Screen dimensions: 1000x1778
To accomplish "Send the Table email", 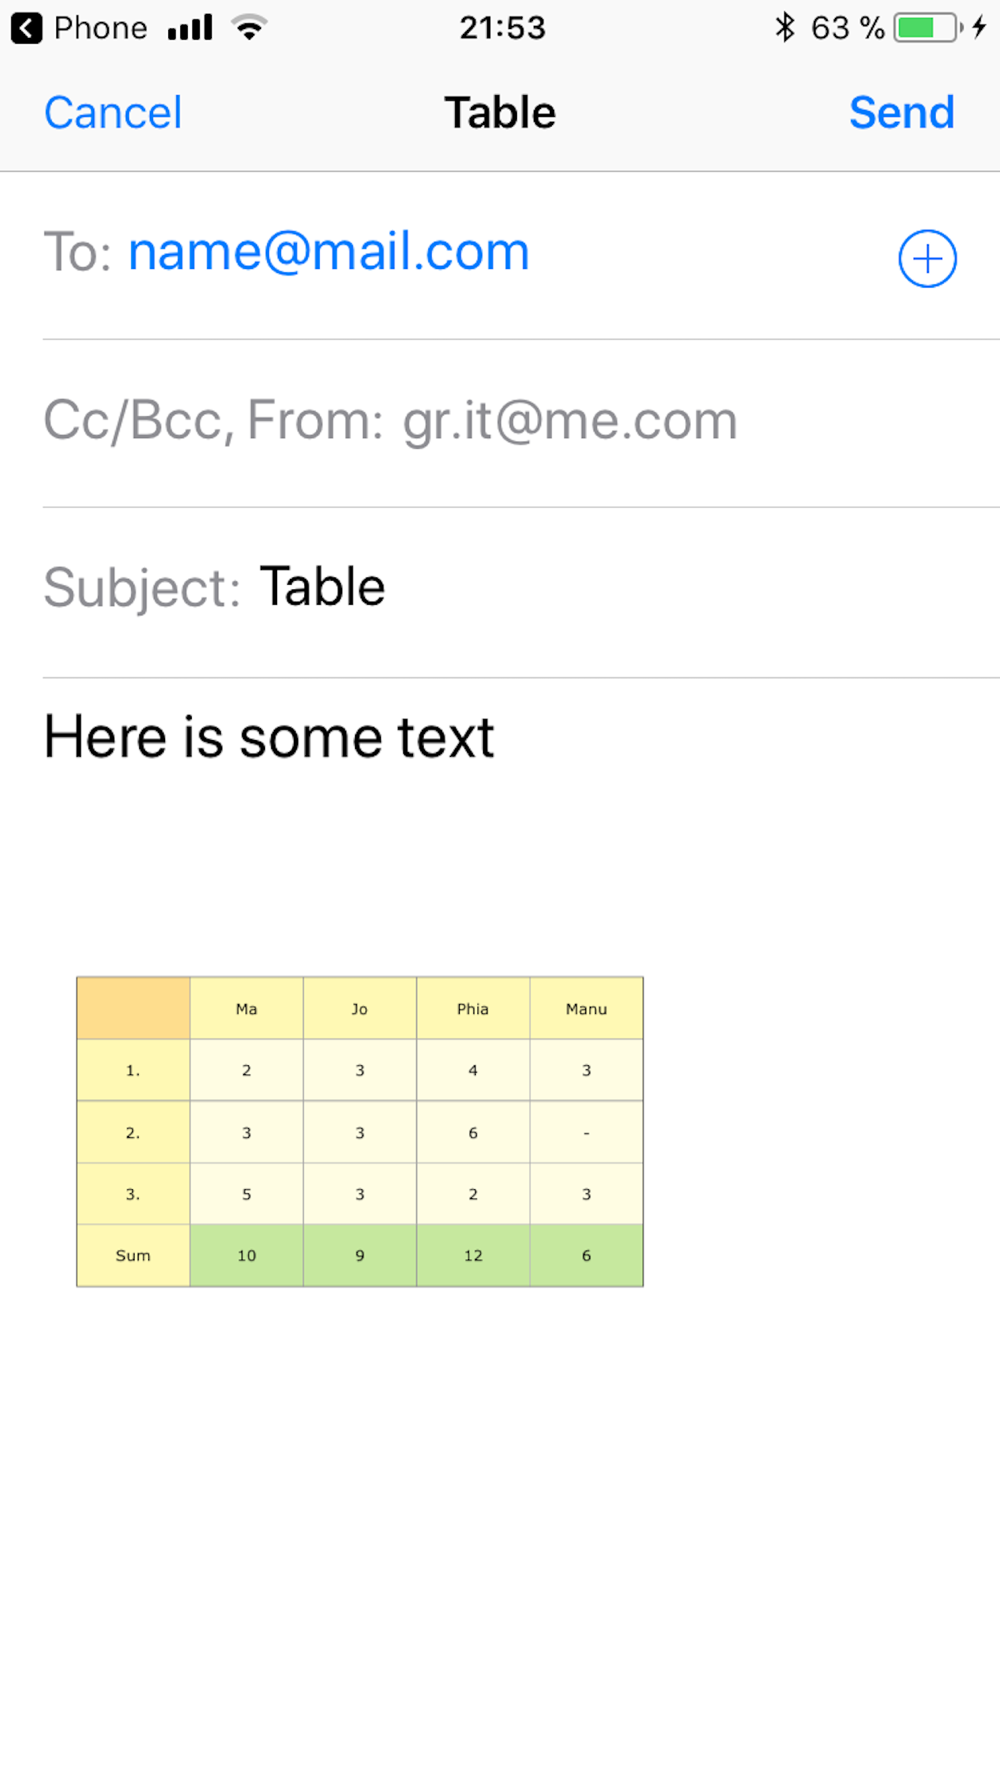I will click(901, 113).
